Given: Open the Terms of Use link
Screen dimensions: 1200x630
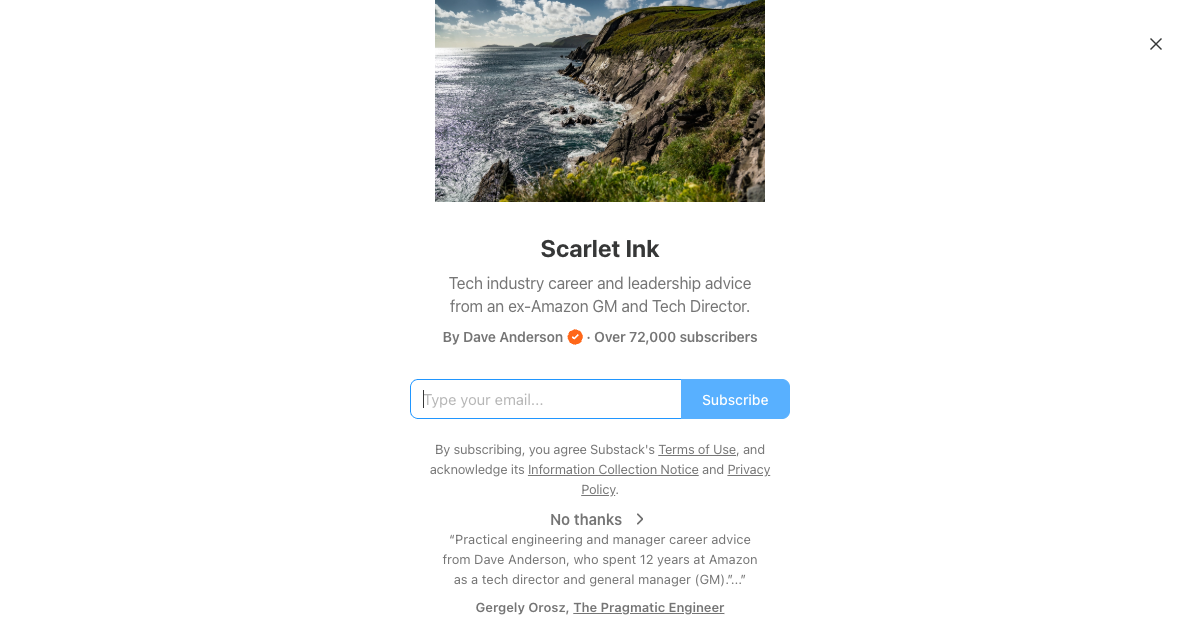Looking at the screenshot, I should 697,449.
